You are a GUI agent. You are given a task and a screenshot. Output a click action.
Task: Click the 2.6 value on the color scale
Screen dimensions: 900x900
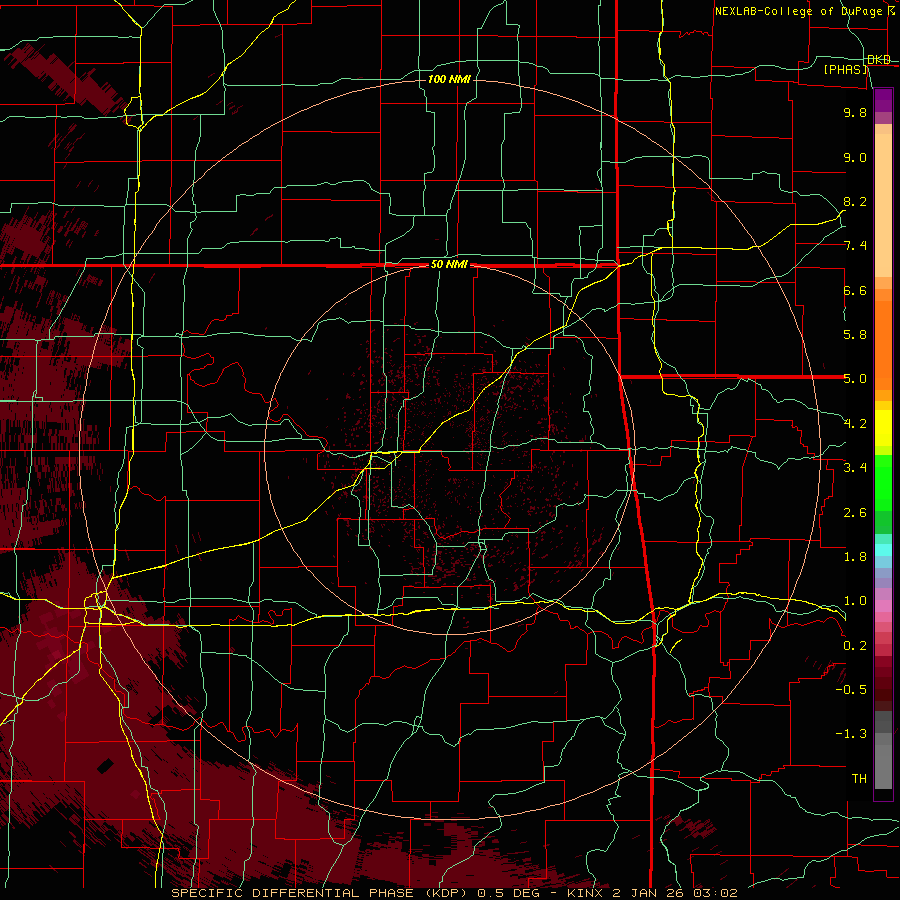[x=855, y=513]
